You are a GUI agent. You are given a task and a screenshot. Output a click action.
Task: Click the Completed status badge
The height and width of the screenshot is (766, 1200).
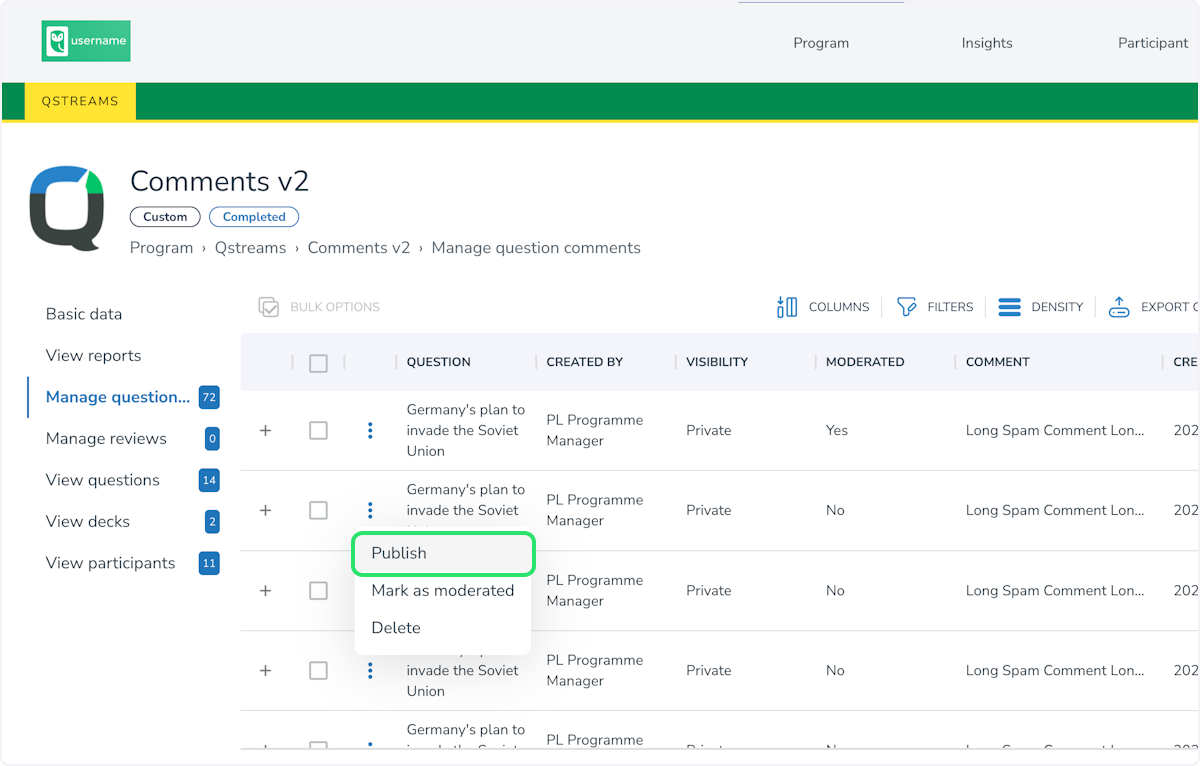(x=254, y=217)
